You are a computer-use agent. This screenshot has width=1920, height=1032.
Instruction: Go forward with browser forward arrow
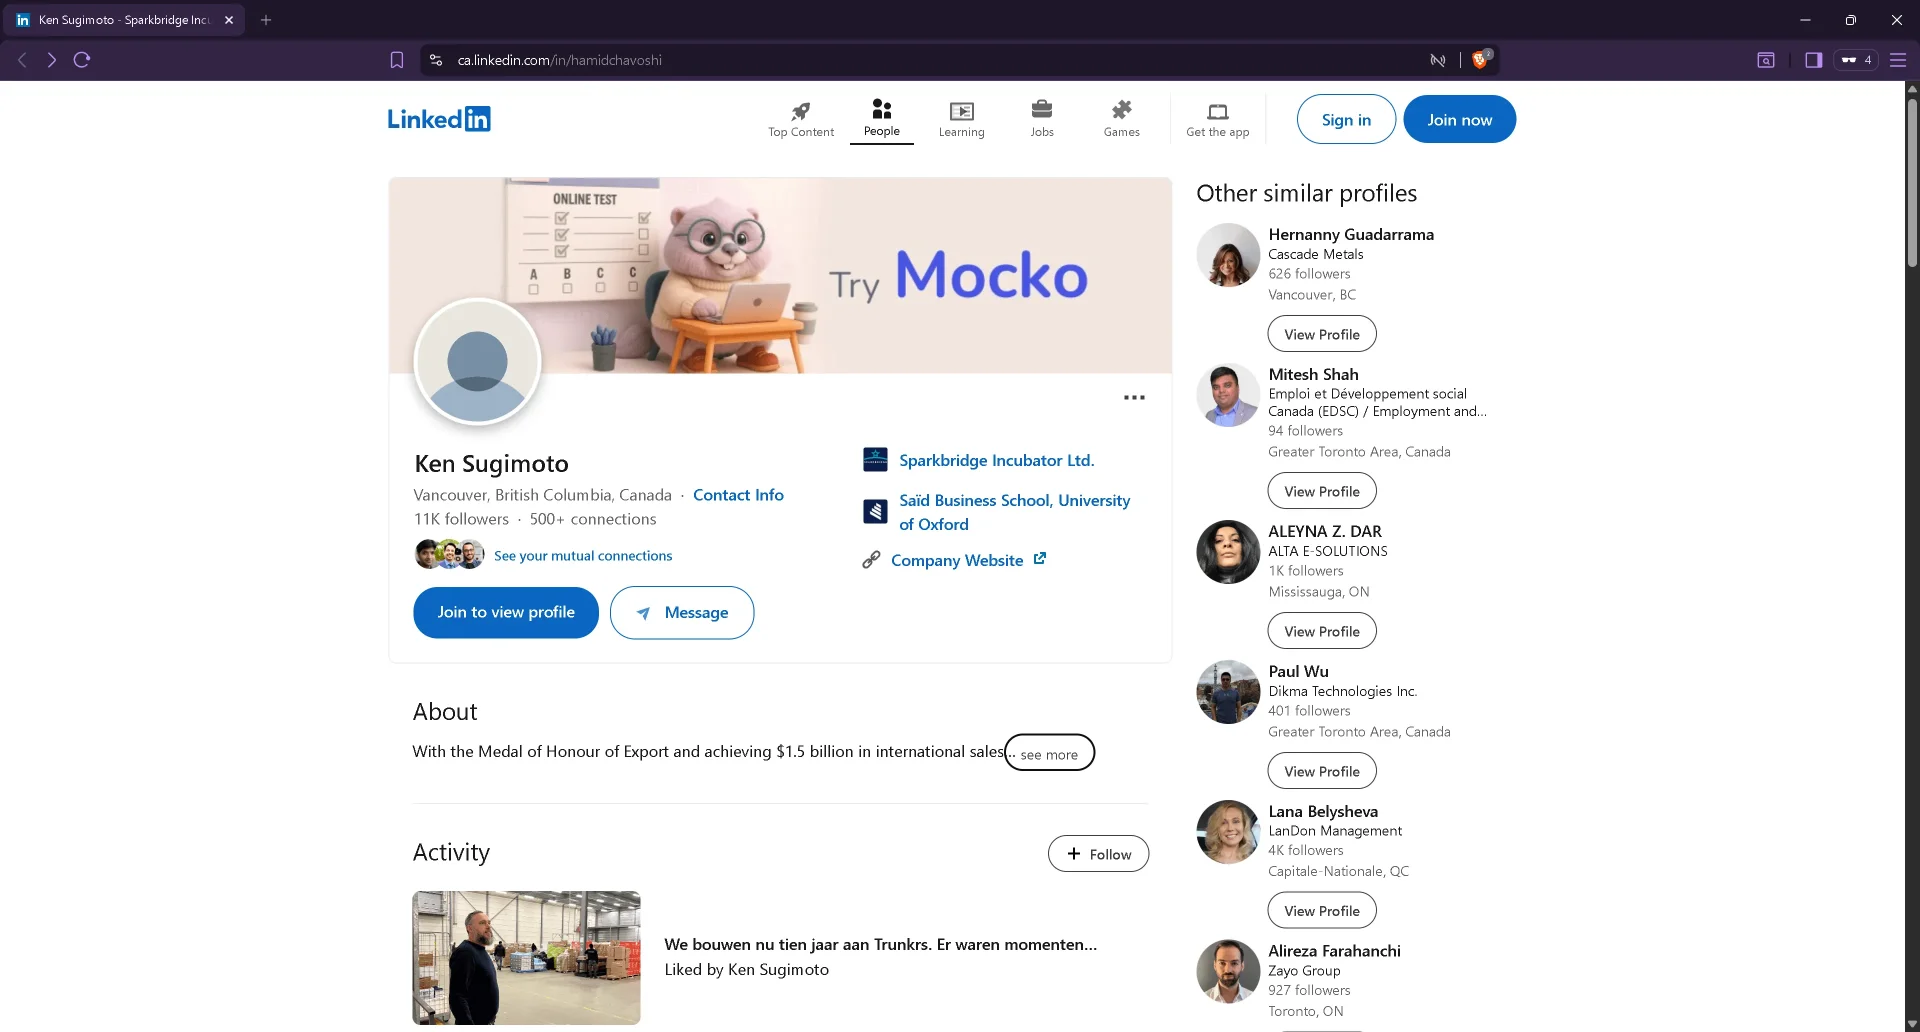click(52, 60)
